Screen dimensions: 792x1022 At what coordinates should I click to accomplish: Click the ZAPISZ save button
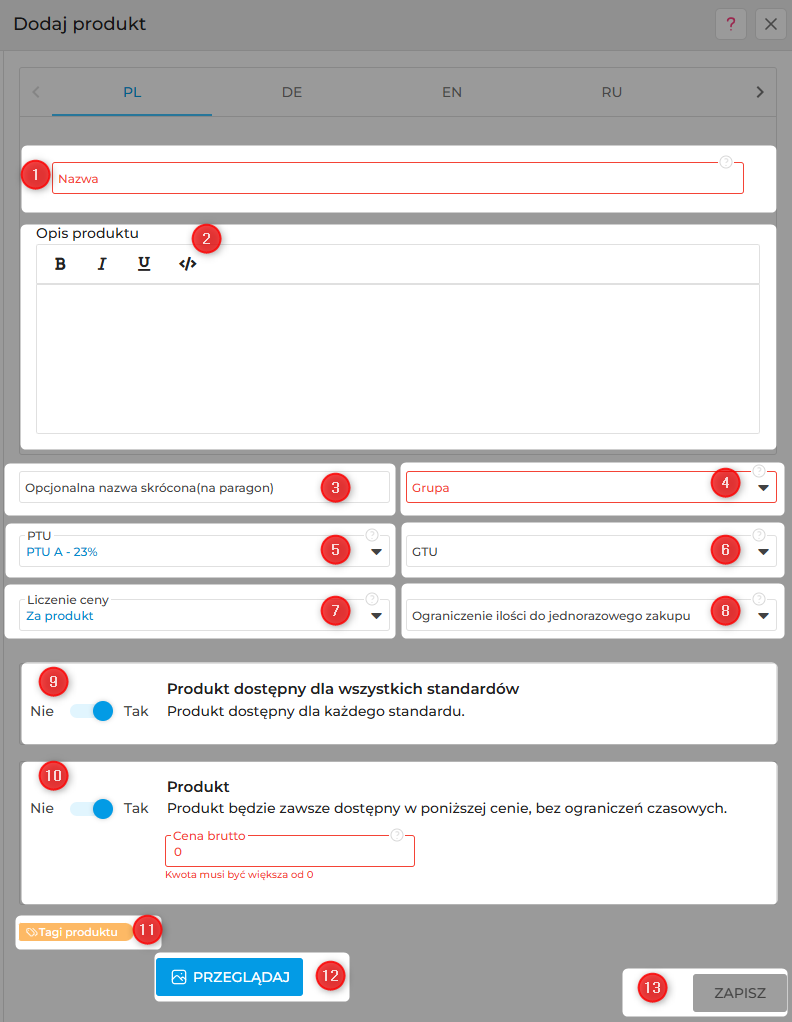(739, 993)
